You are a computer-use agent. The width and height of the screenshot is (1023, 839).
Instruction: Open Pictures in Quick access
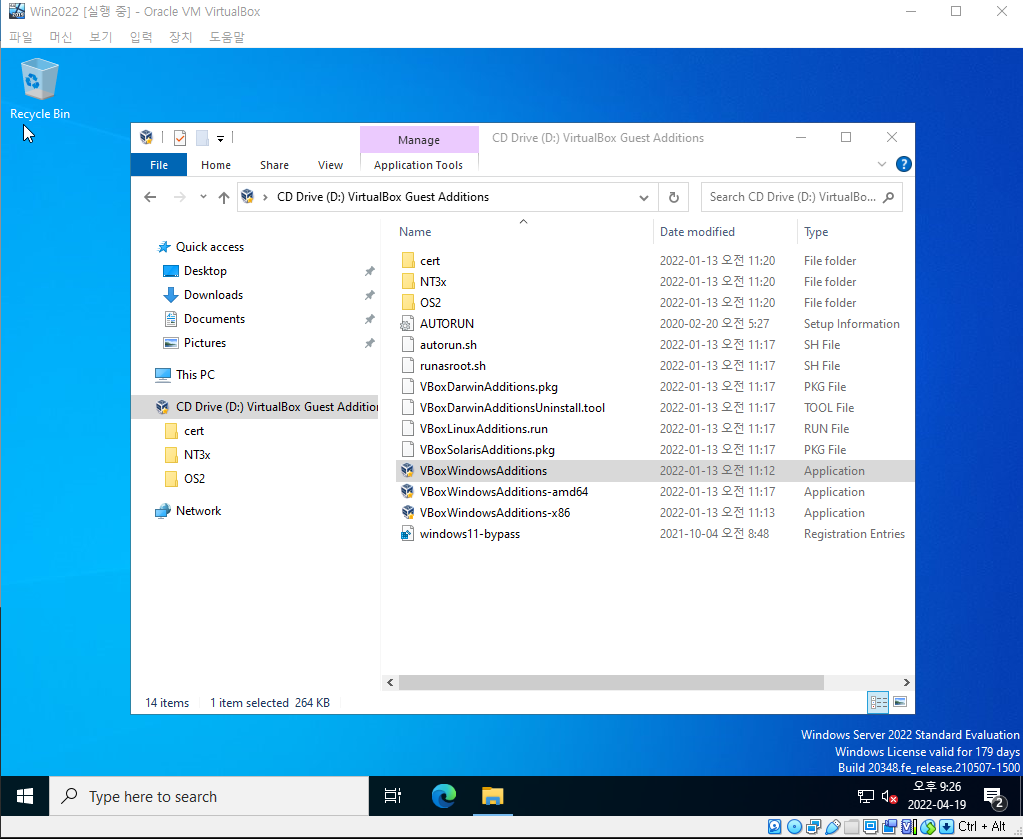point(204,343)
